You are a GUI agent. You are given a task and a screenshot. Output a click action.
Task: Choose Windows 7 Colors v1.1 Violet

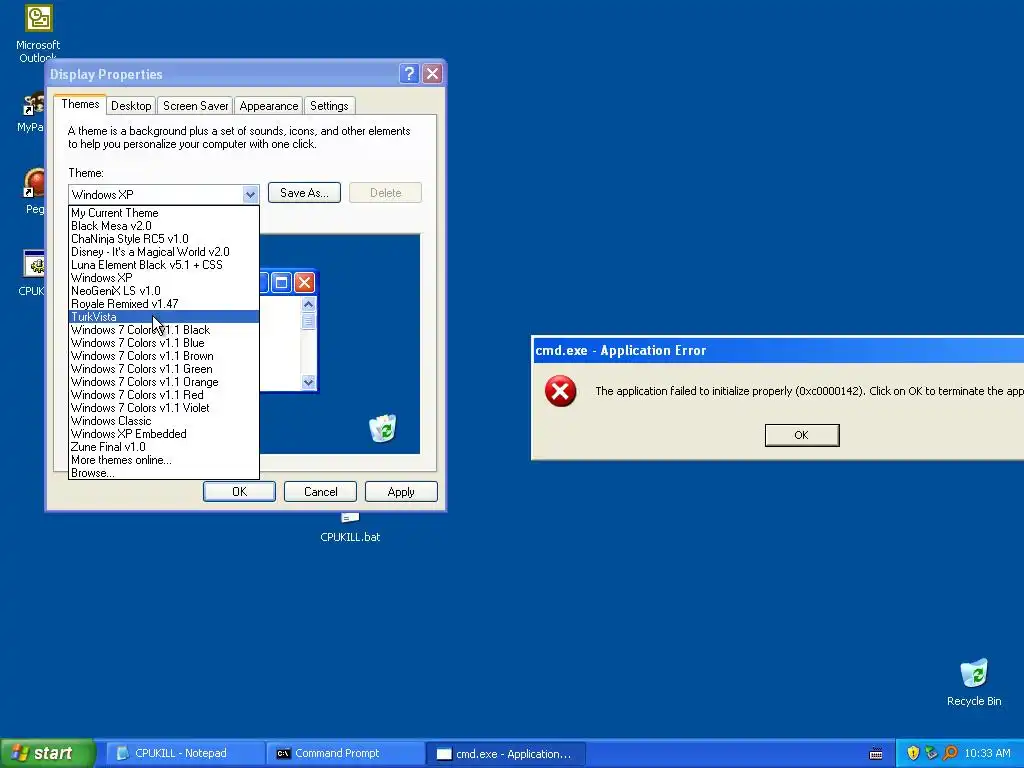click(164, 408)
